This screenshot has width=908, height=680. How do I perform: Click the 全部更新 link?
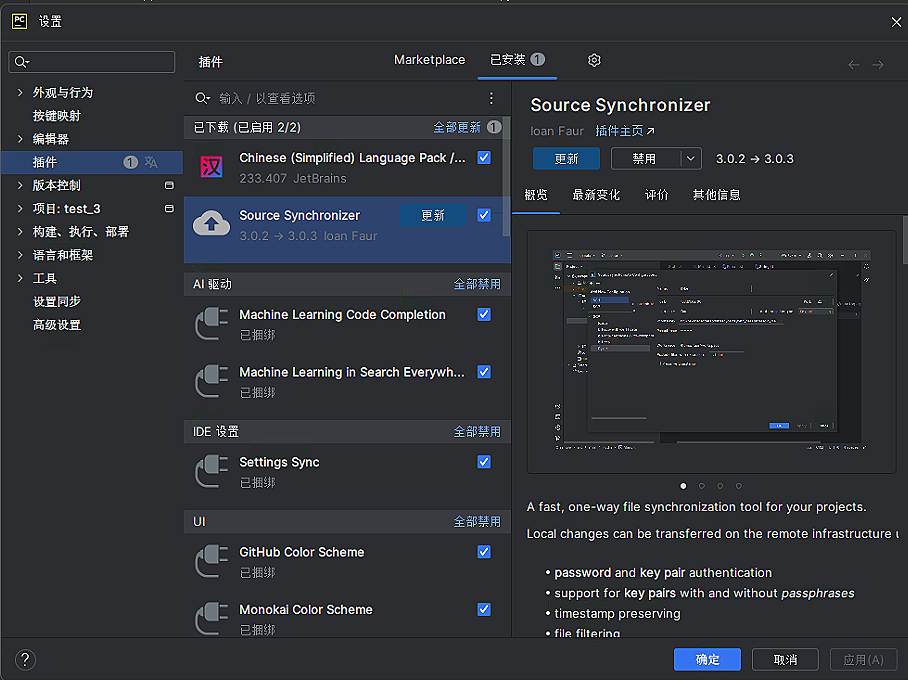pos(457,127)
